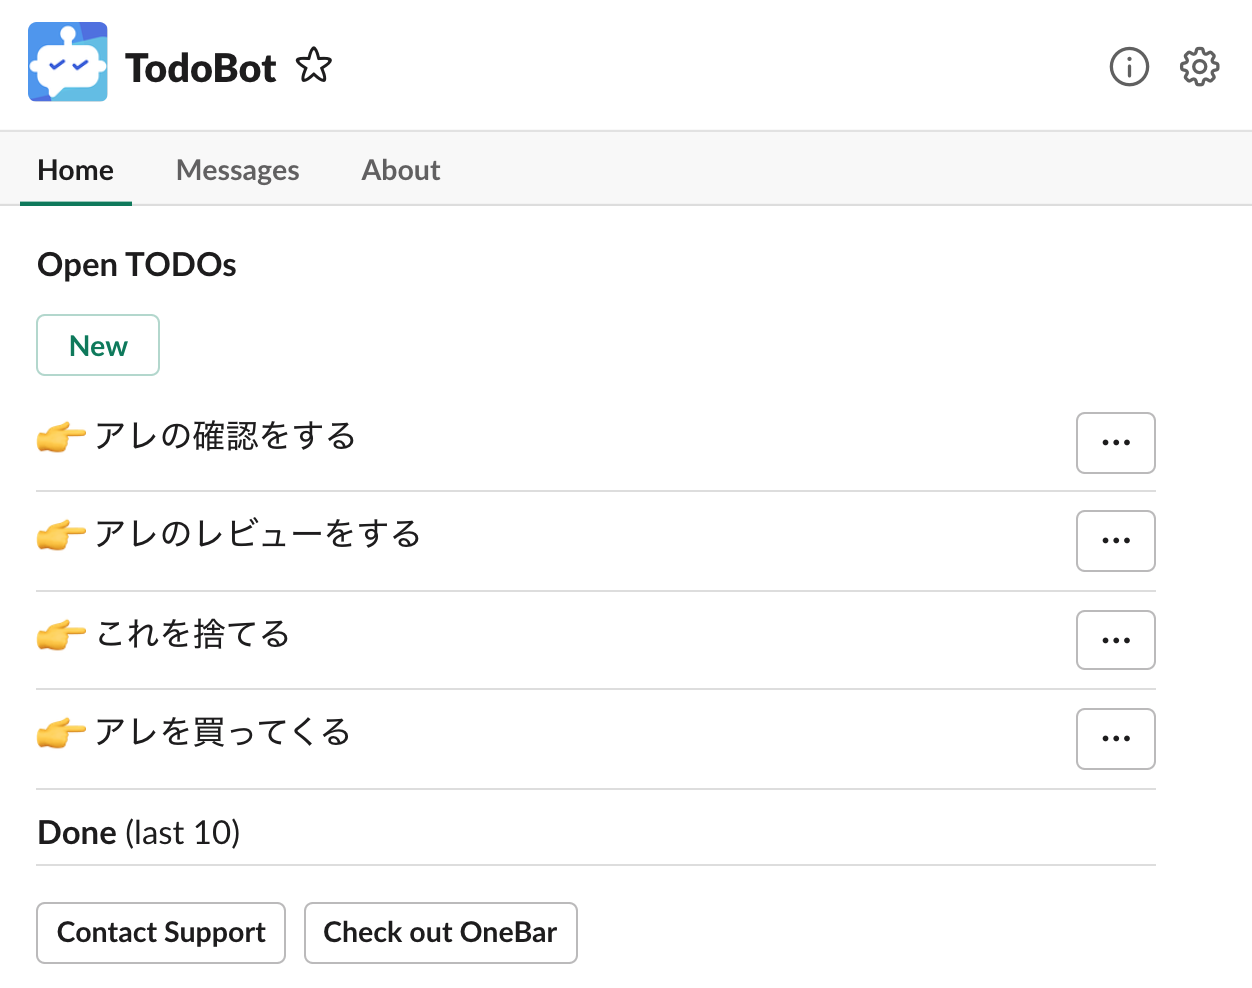Toggle the star to favorite TodoBot

pos(313,64)
